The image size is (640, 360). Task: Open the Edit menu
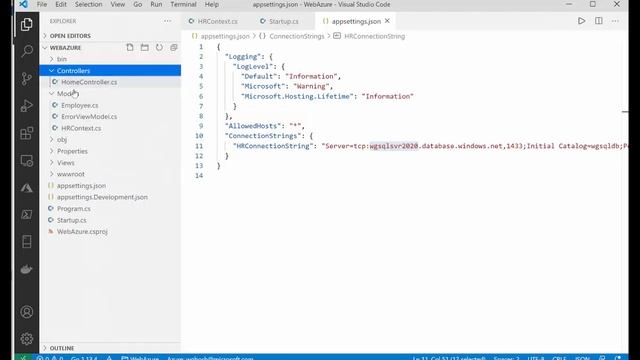61,4
